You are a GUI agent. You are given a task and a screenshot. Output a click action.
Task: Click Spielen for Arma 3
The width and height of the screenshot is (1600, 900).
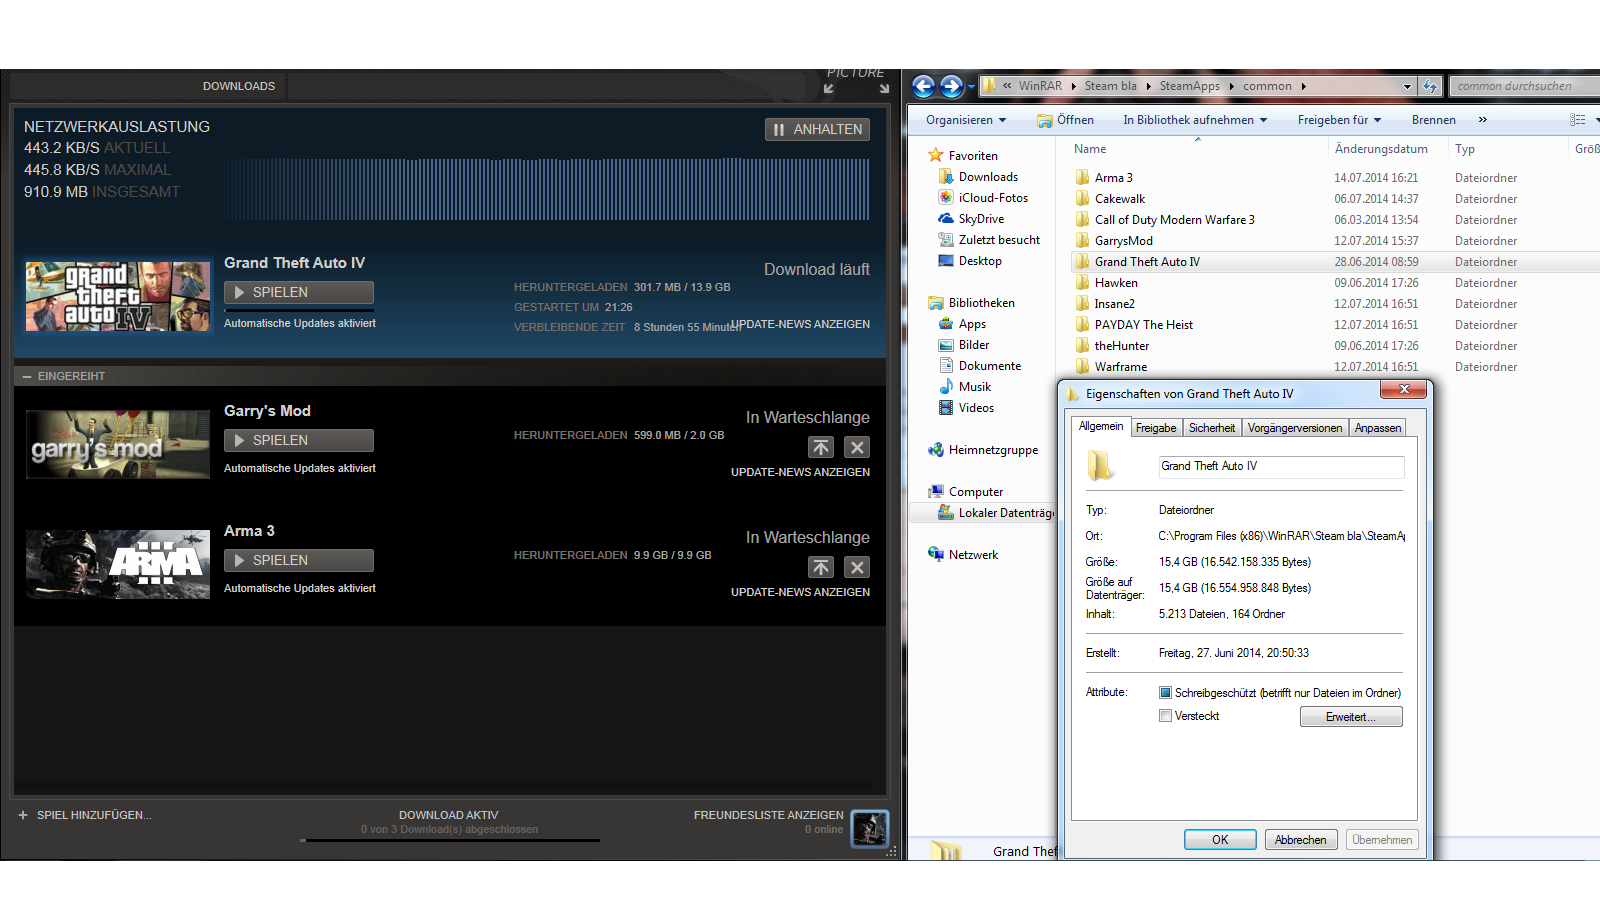point(299,560)
